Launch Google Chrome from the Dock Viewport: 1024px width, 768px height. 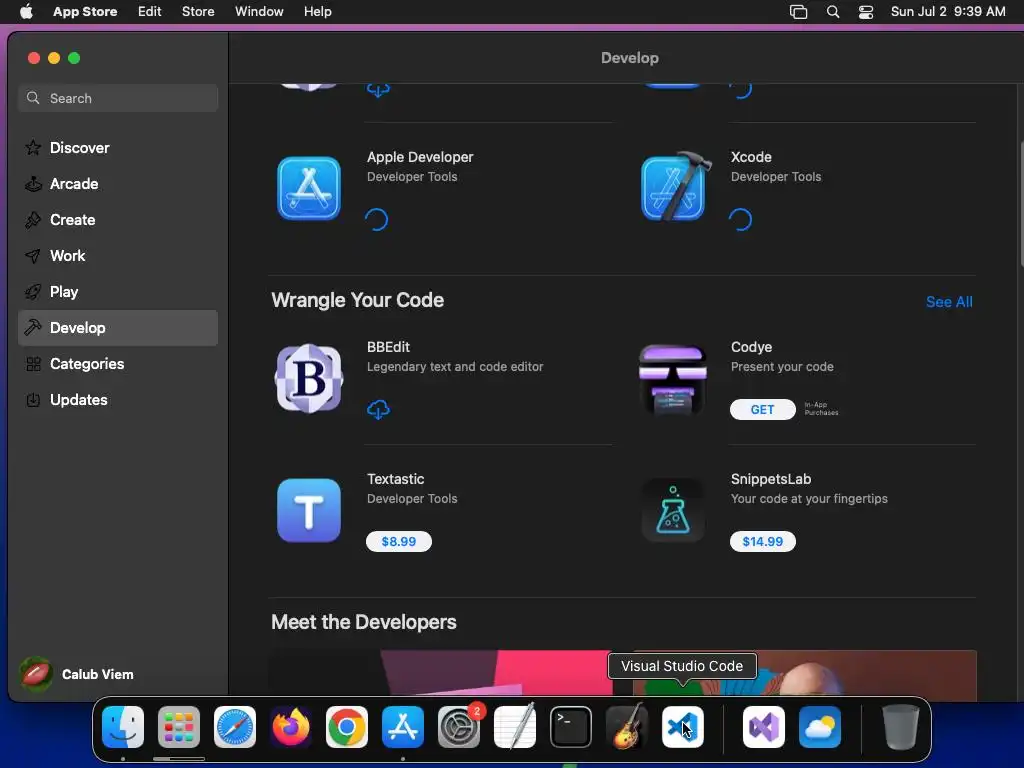coord(347,727)
